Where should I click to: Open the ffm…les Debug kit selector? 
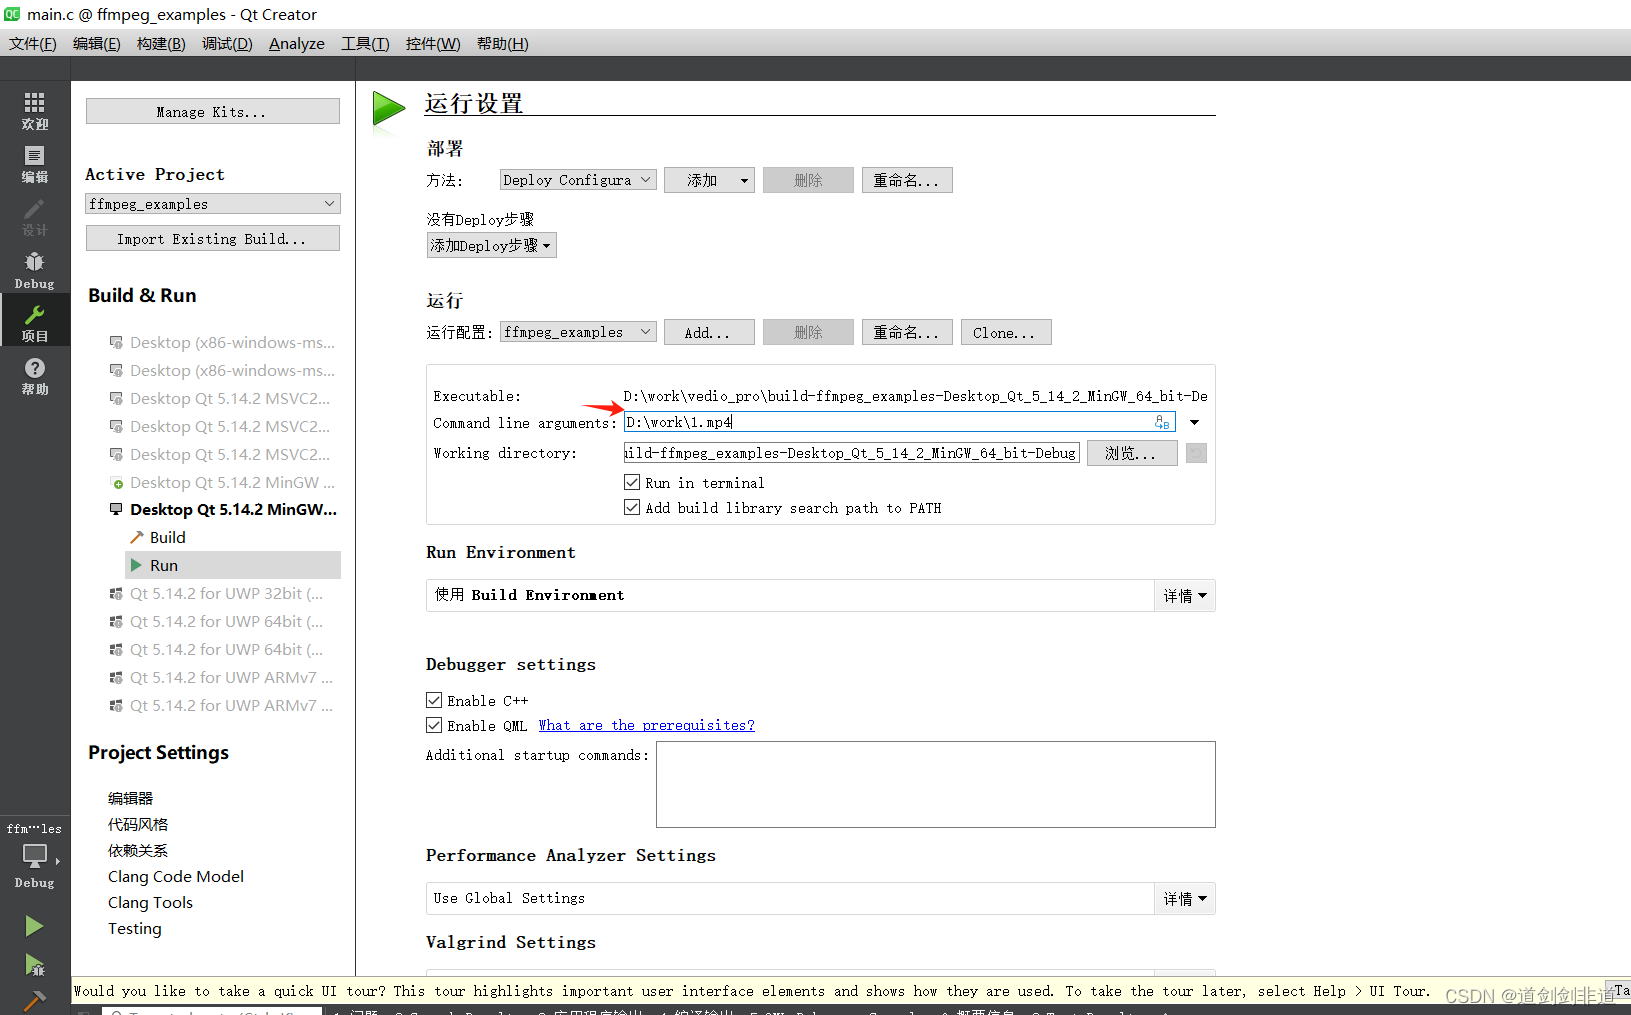[34, 856]
